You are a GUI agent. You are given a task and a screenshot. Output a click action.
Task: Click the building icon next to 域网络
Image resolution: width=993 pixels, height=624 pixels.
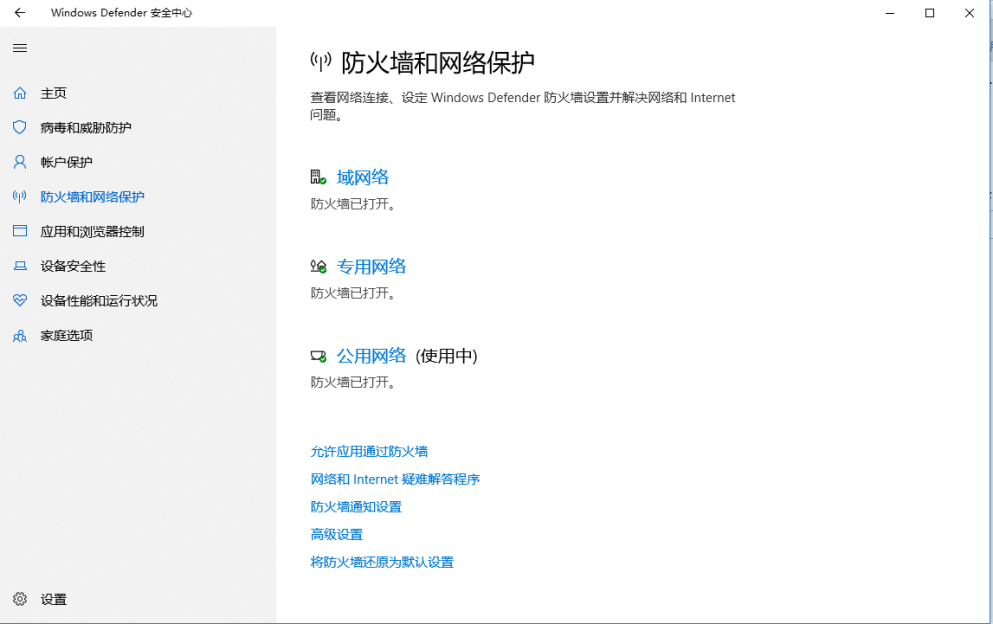point(319,177)
